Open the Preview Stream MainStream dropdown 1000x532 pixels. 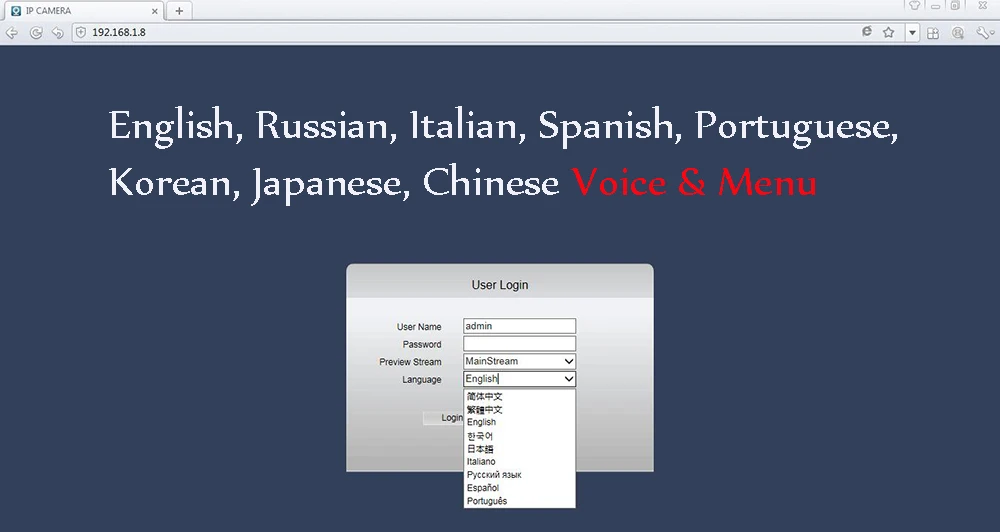pos(519,361)
